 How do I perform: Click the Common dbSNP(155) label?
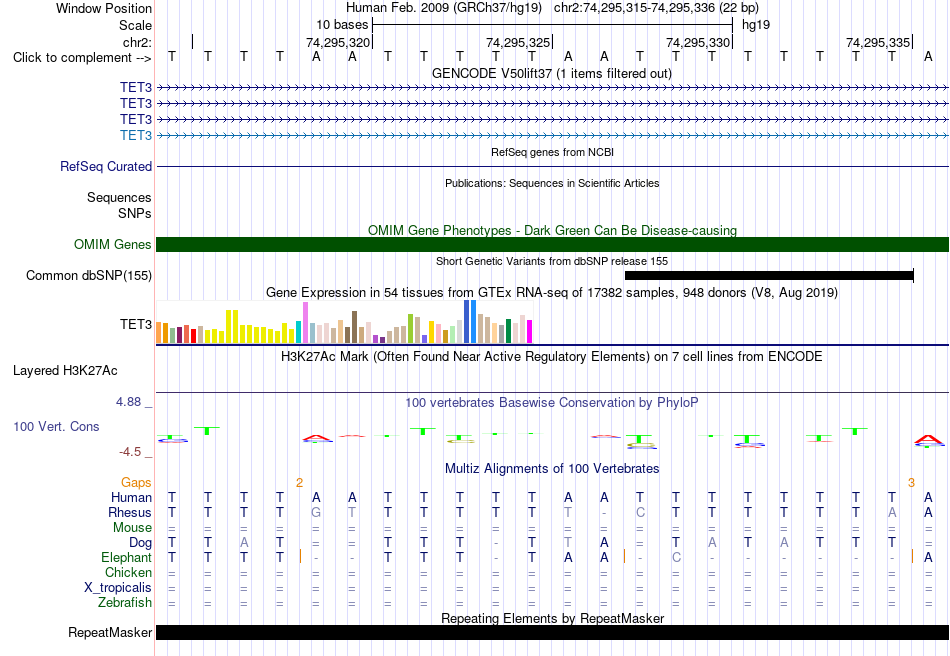pyautogui.click(x=89, y=276)
